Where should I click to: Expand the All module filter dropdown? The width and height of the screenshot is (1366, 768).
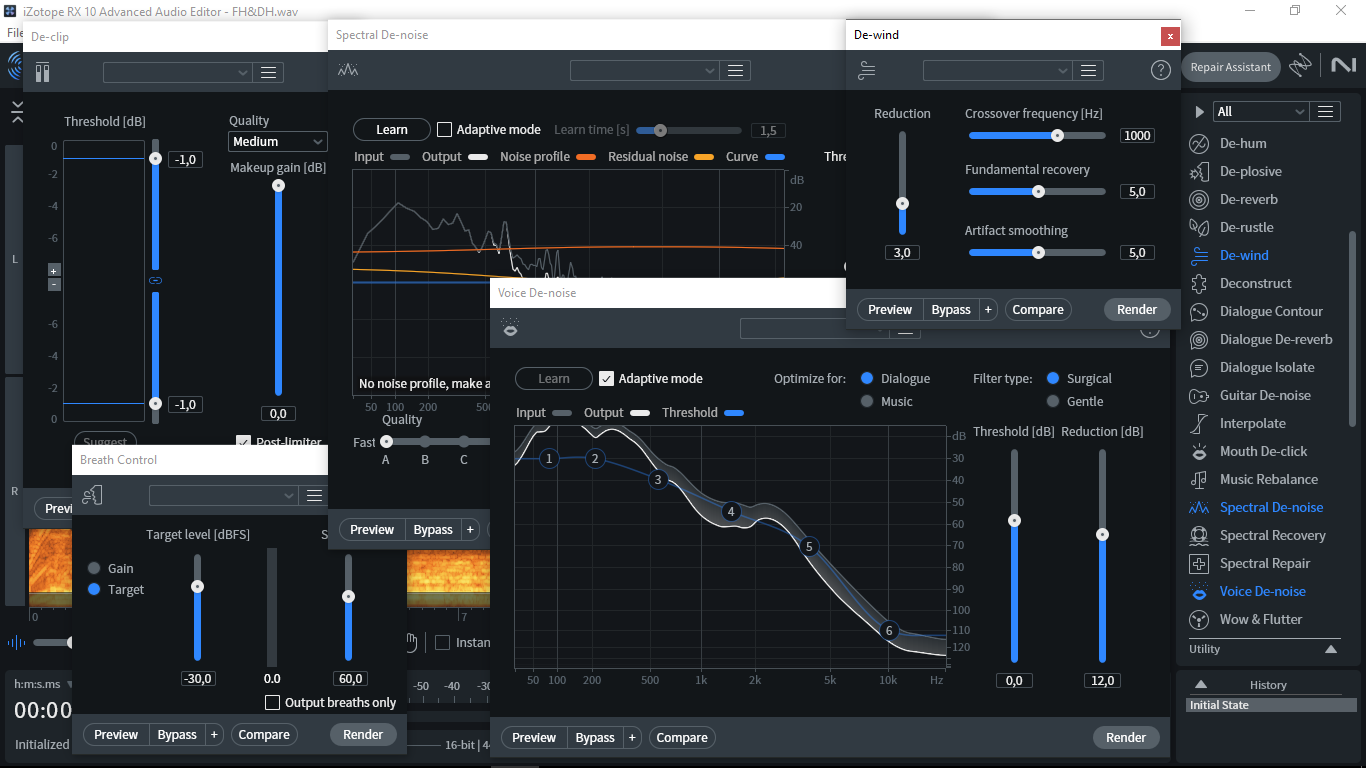(x=1260, y=111)
